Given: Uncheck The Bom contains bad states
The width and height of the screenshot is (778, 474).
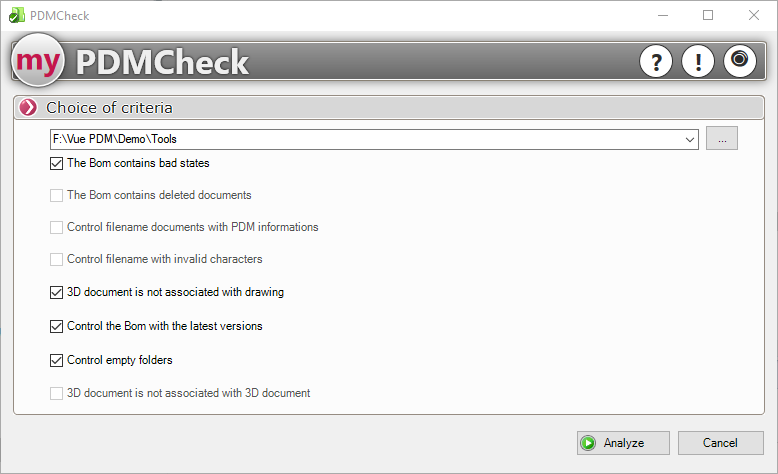Looking at the screenshot, I should (x=56, y=163).
